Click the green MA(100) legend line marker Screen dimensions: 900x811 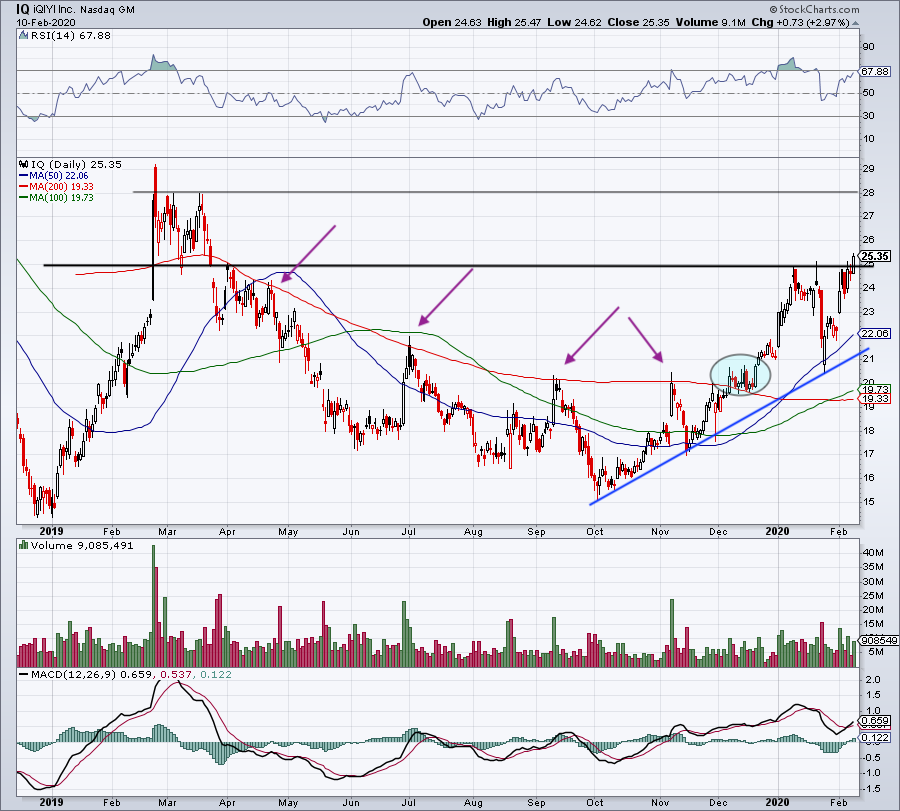[23, 198]
